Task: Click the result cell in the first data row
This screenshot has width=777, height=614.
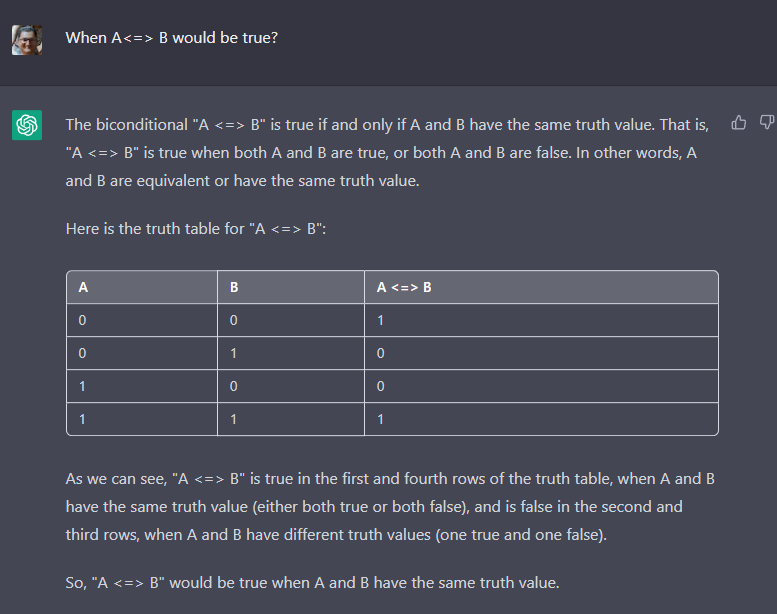Action: [541, 320]
